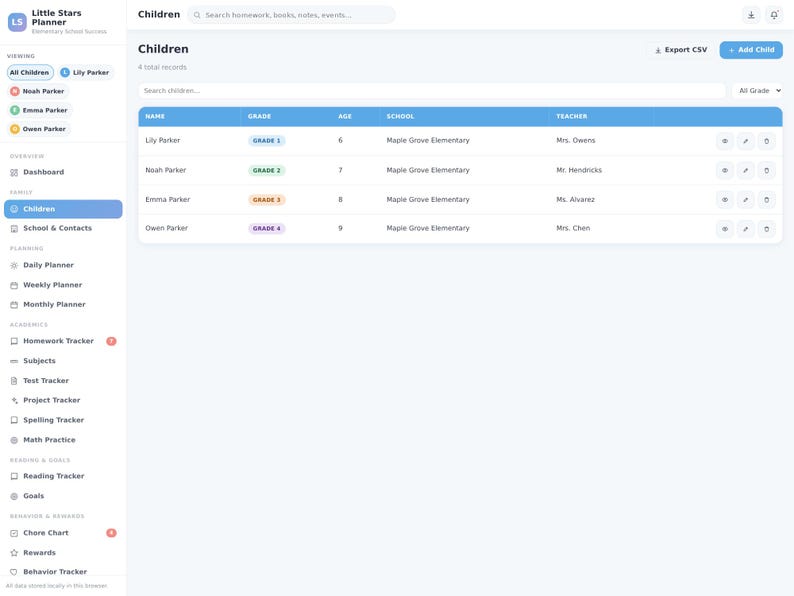The height and width of the screenshot is (596, 794).
Task: Open the Subjects page
Action: click(63, 361)
